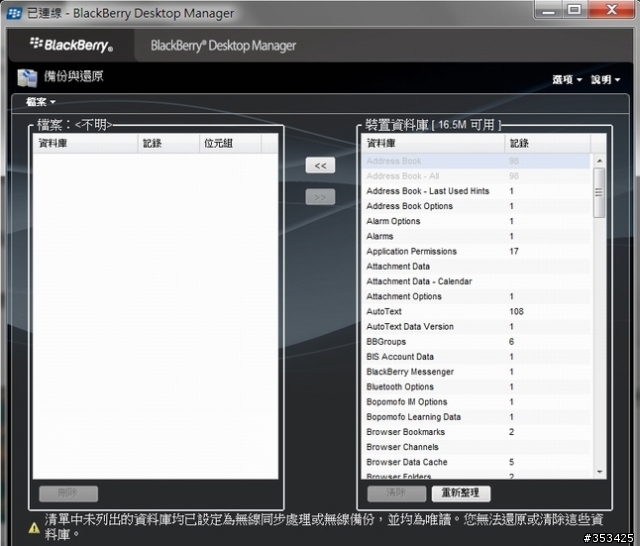
Task: Select the Address Book row
Action: [476, 161]
